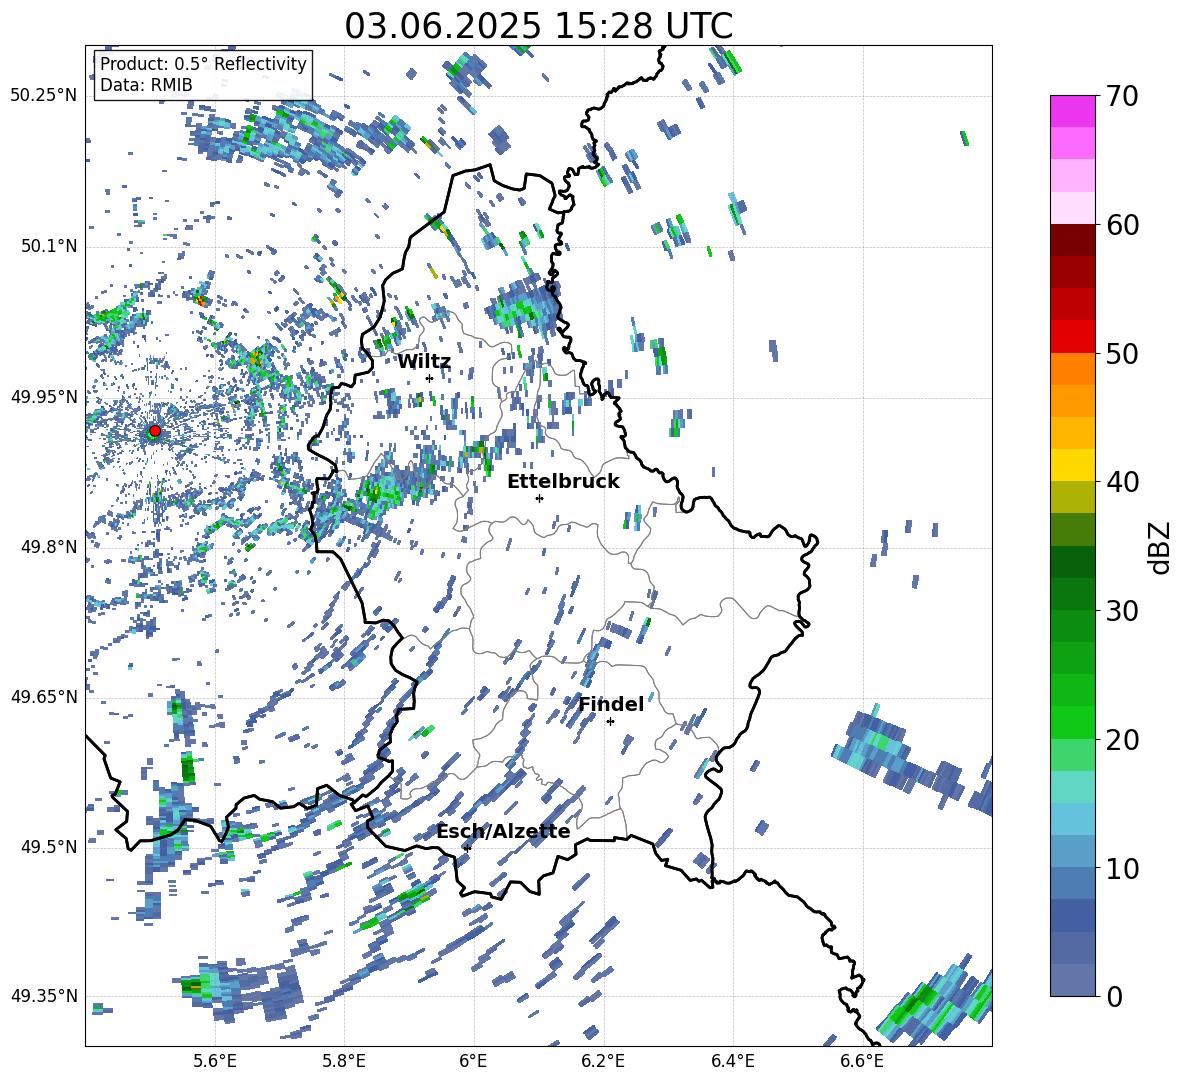
Task: Click the title 03.06.2025 15:28 UTC
Action: point(538,26)
